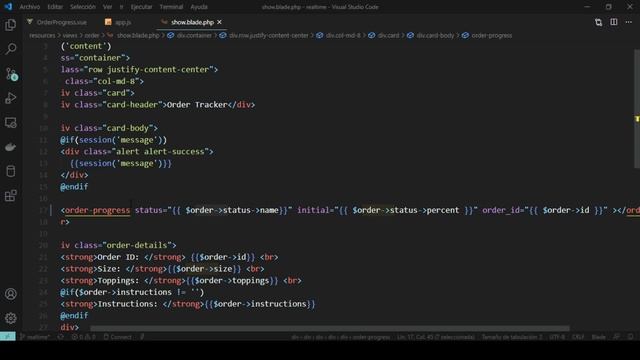640x360 pixels.
Task: Click the 'Order Tracker' text on line 8
Action: click(197, 105)
